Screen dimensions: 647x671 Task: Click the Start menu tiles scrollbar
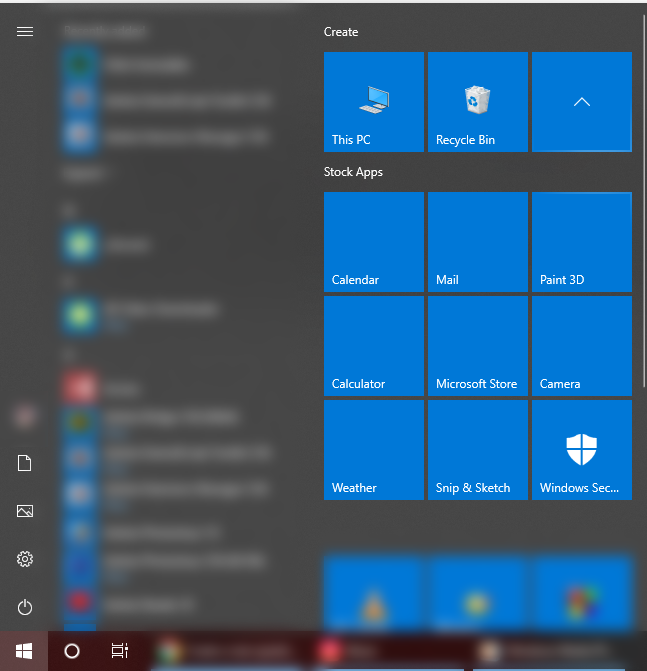click(x=644, y=201)
